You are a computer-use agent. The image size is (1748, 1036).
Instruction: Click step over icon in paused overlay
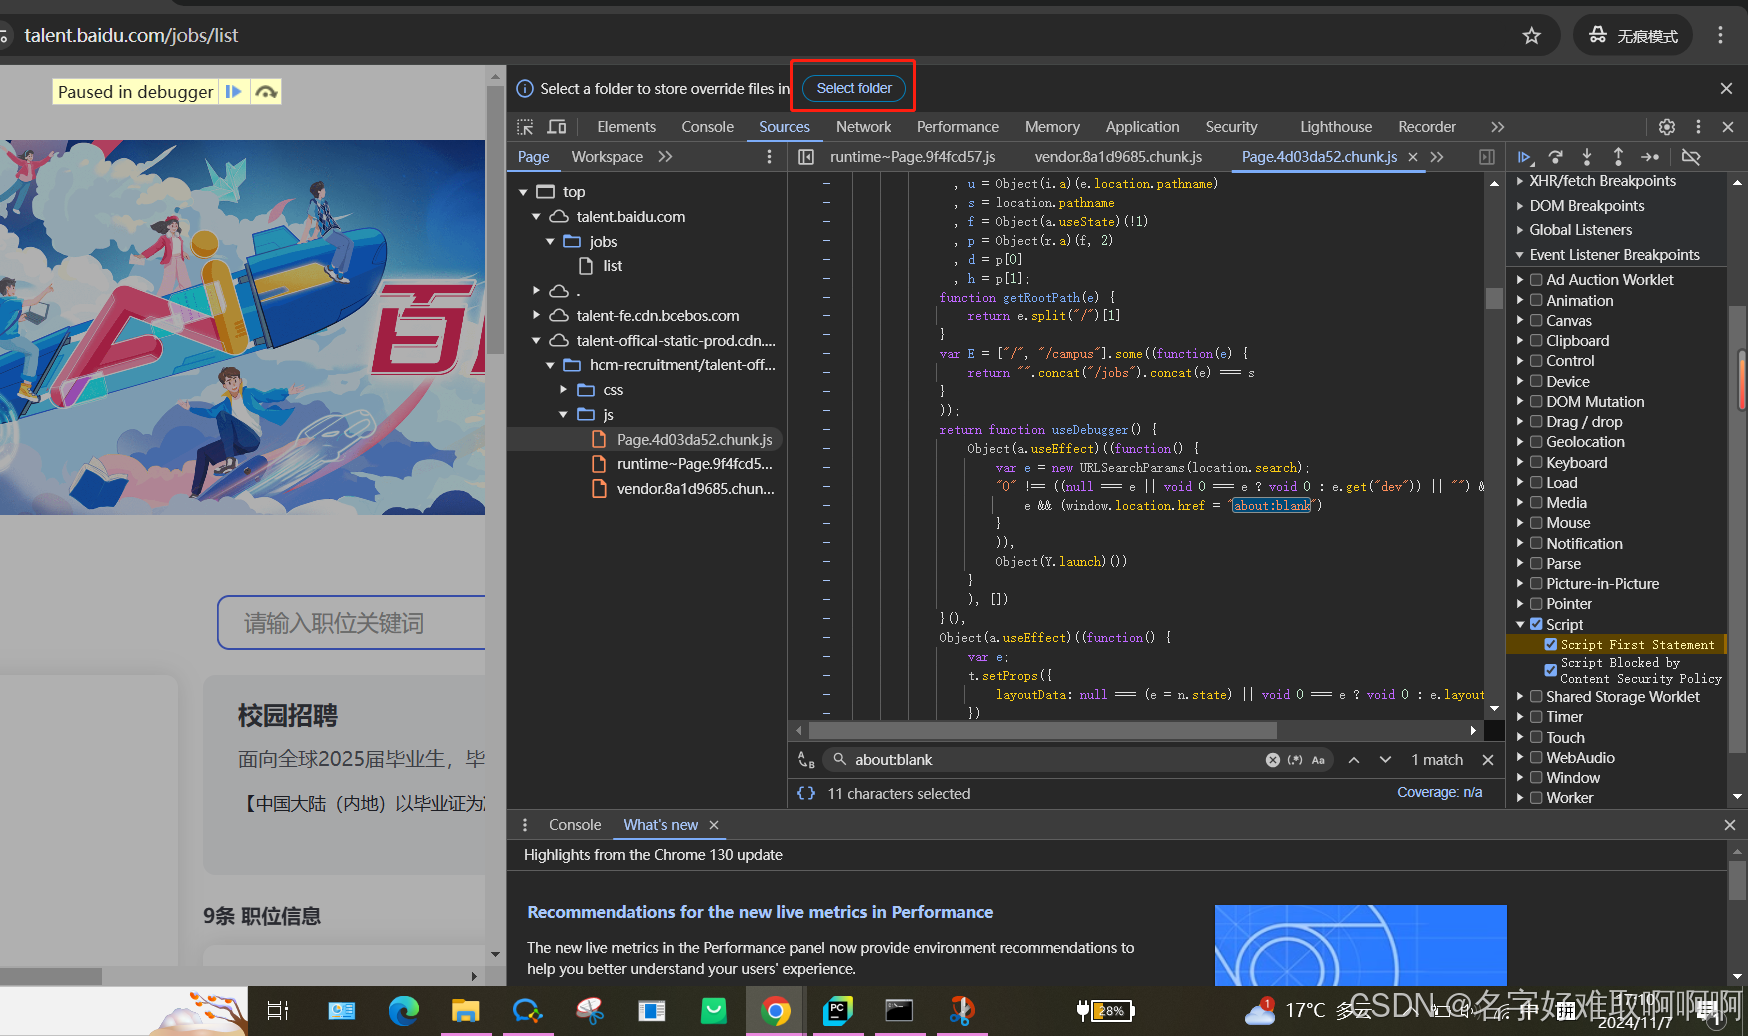[x=265, y=92]
